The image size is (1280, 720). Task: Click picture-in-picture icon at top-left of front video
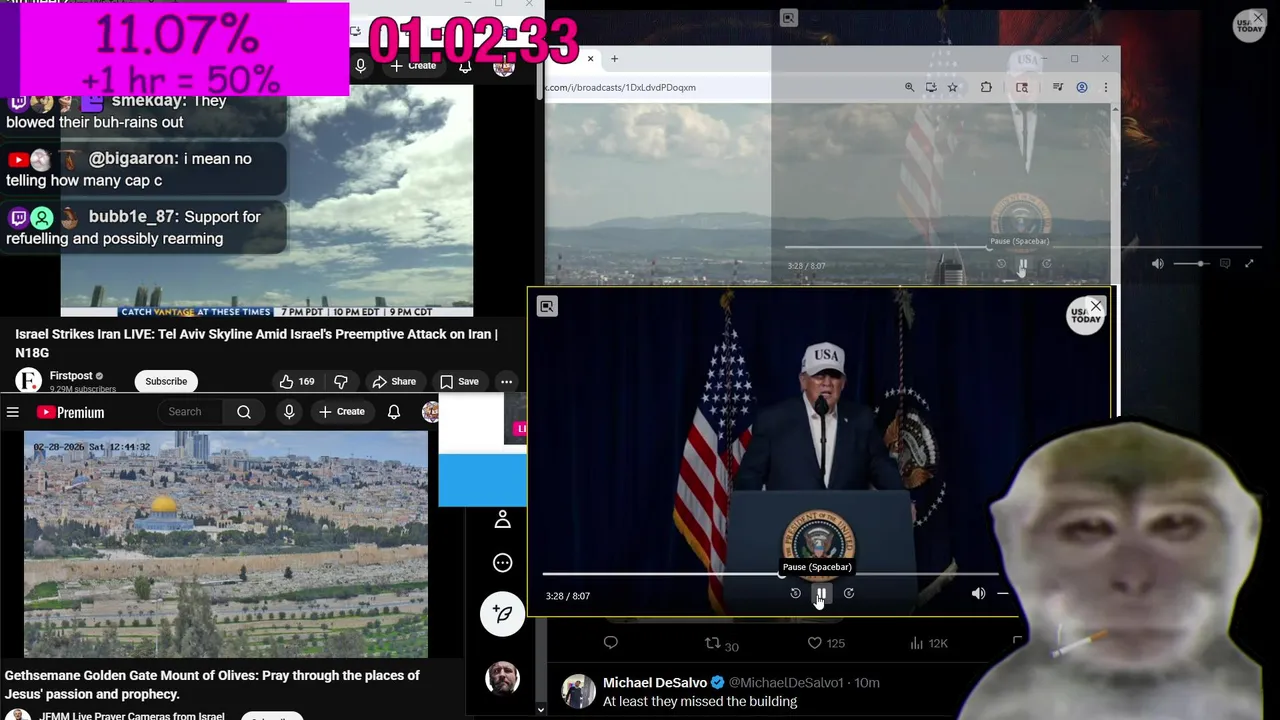(547, 307)
